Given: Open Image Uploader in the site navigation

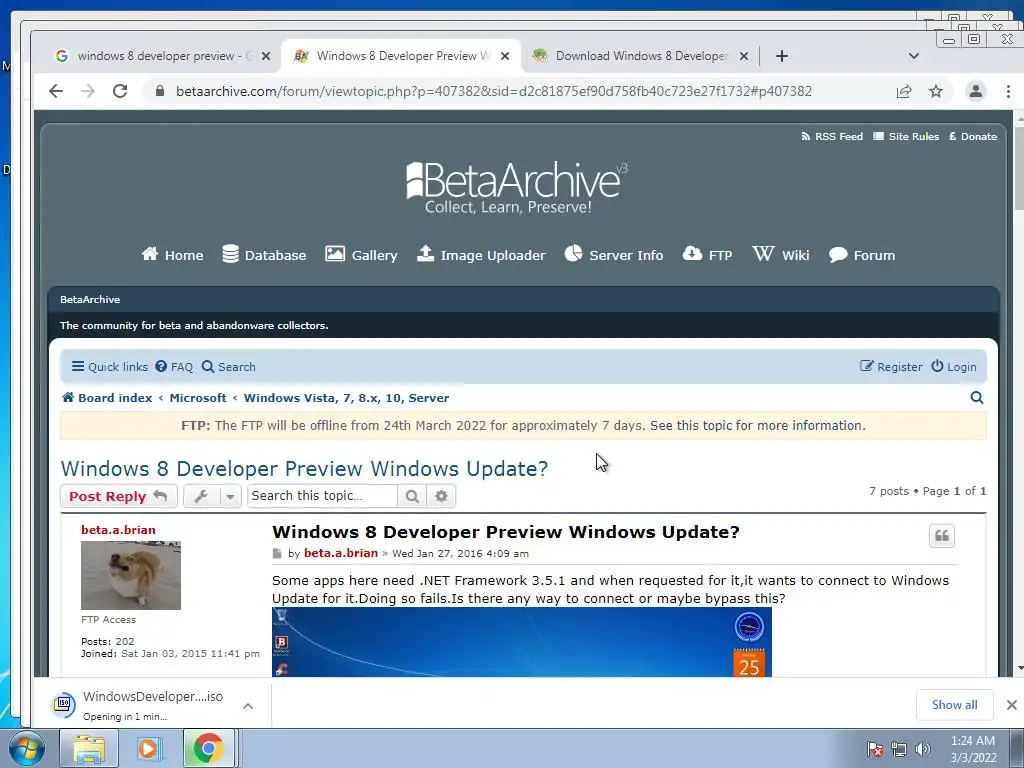Looking at the screenshot, I should (x=481, y=255).
